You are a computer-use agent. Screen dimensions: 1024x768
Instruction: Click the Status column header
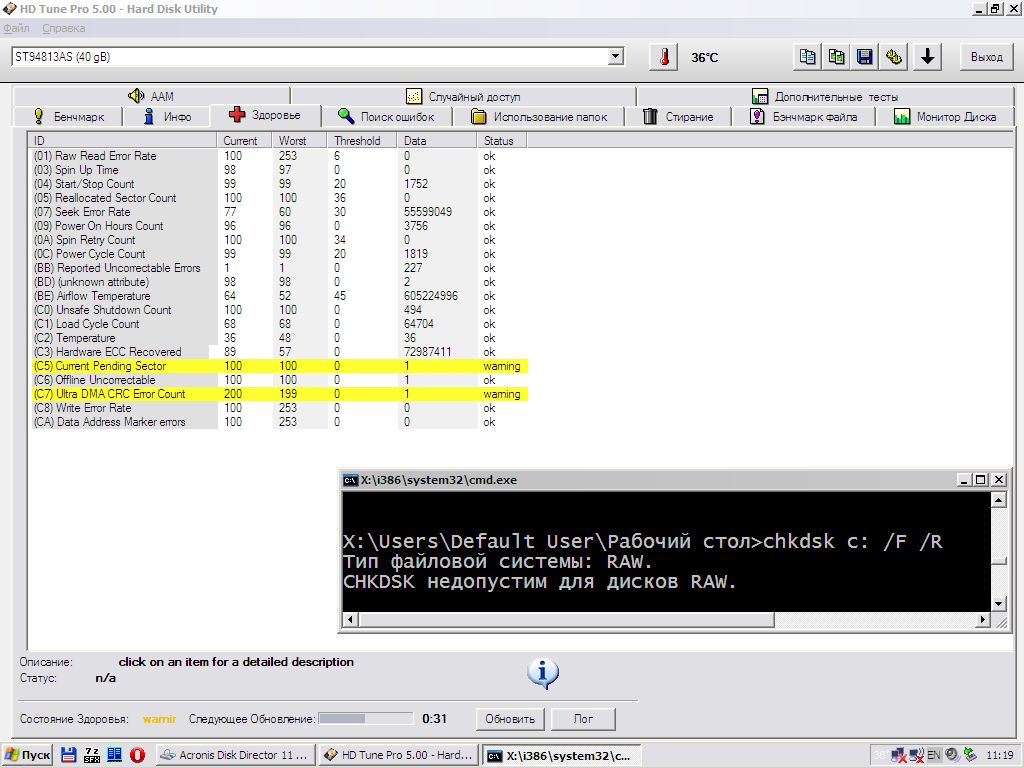502,140
